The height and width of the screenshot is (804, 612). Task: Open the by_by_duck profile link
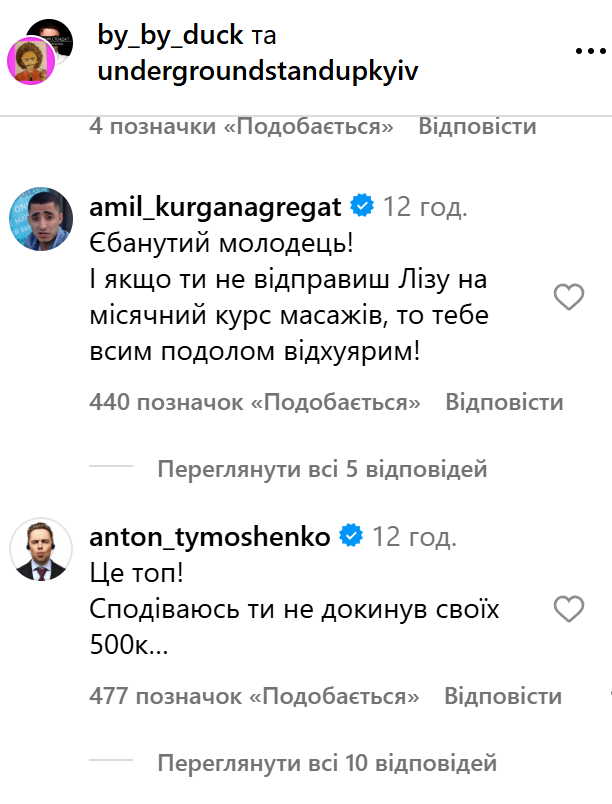point(170,36)
